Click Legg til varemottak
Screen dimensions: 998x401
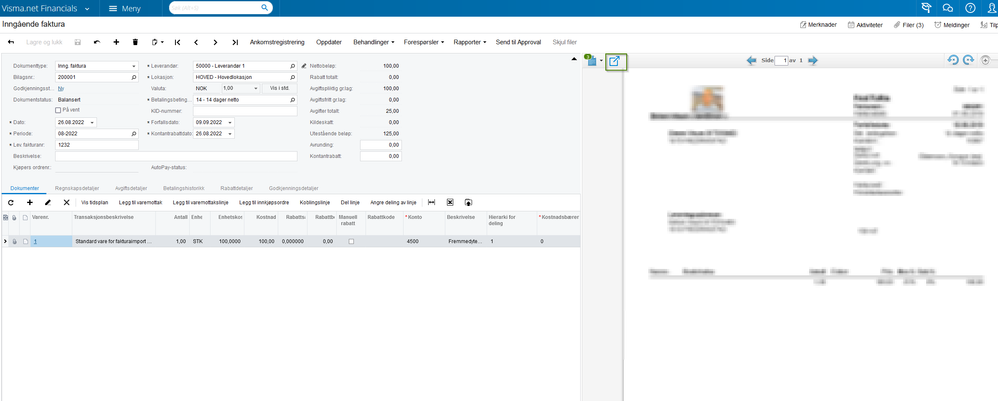(x=141, y=202)
